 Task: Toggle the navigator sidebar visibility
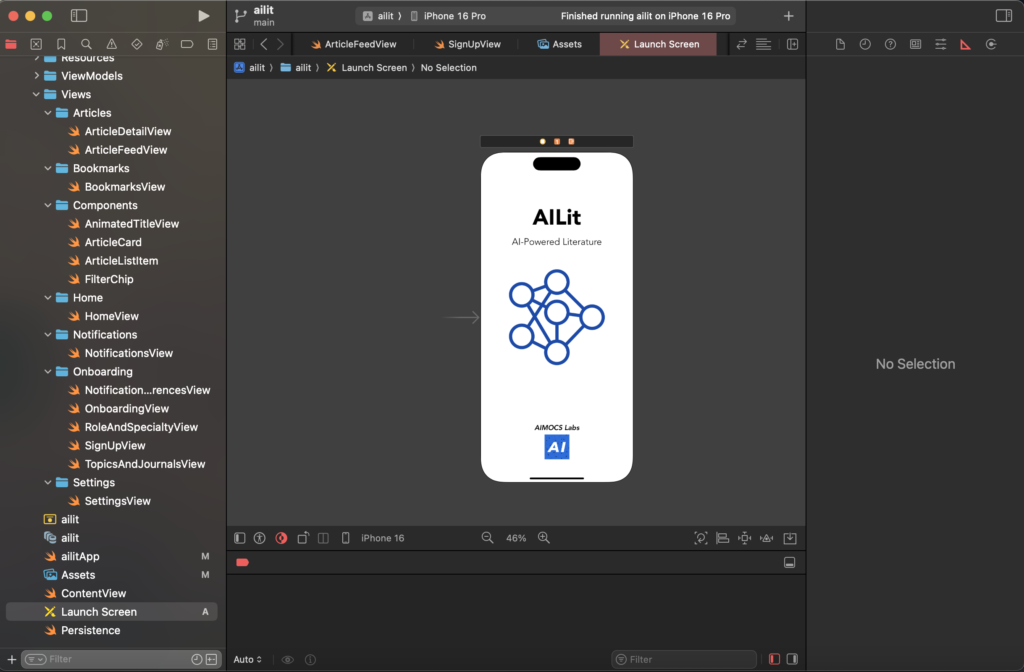79,16
